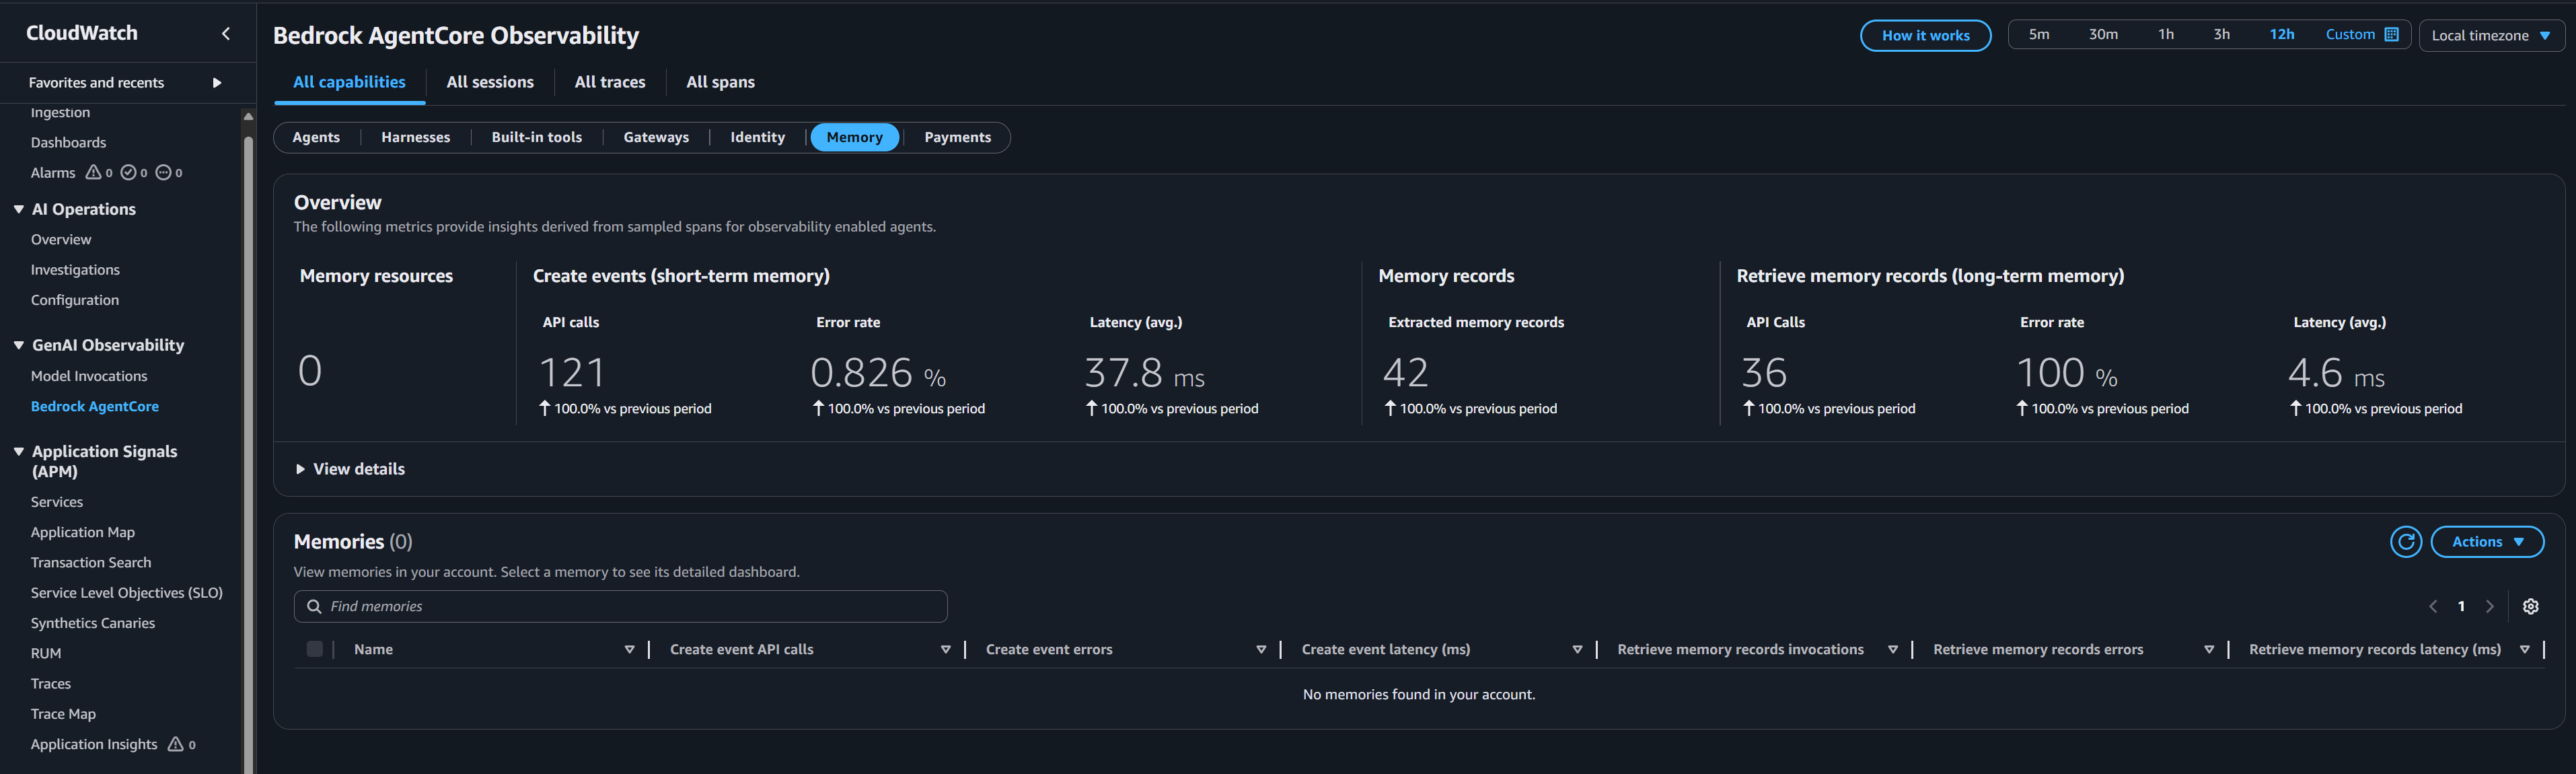Sort by Retrieve memory records errors arrow
This screenshot has height=774, width=2576.
pyautogui.click(x=2208, y=649)
